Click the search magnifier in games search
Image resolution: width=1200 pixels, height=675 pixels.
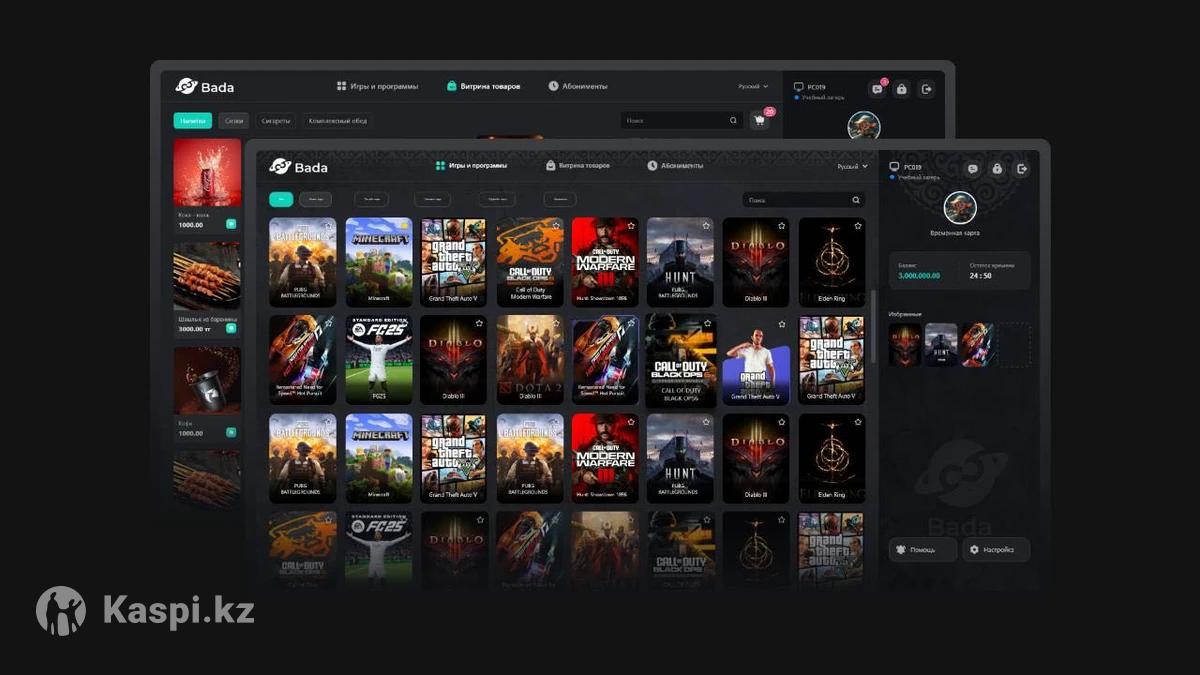855,200
